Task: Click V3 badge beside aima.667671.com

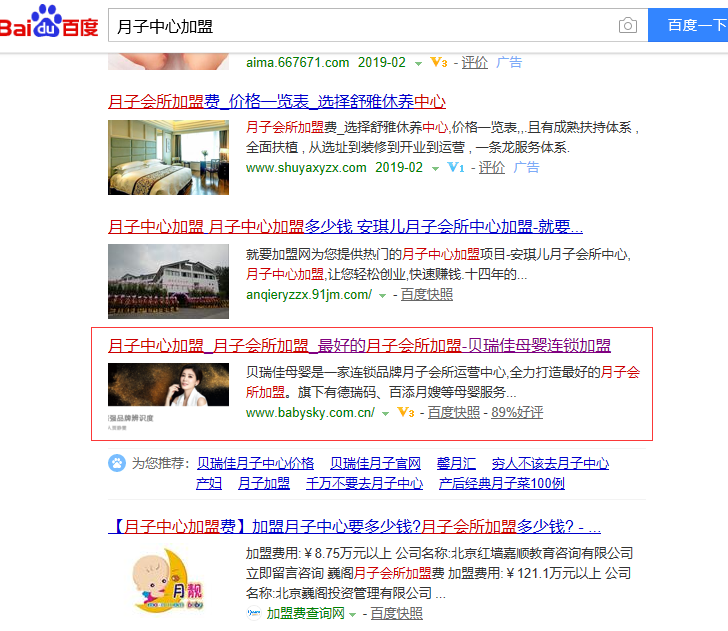Action: pos(439,62)
